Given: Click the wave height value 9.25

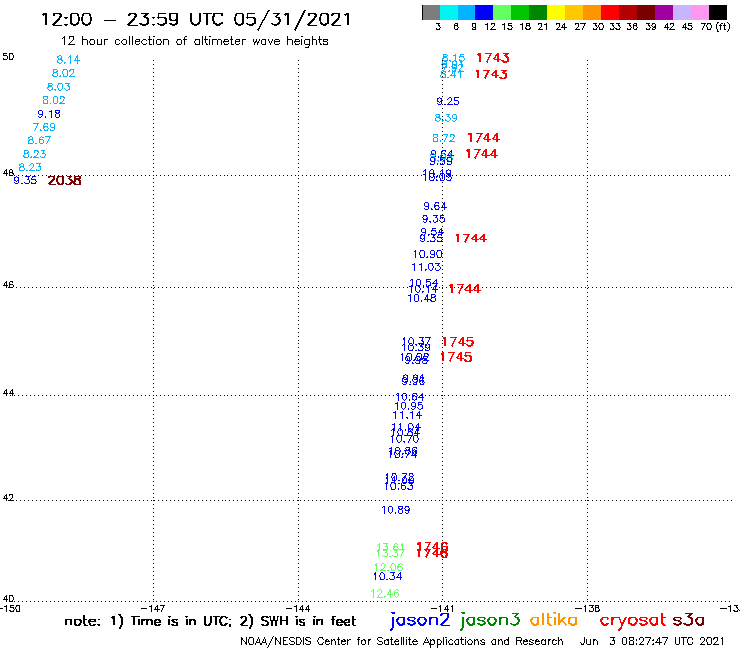Looking at the screenshot, I should (448, 101).
